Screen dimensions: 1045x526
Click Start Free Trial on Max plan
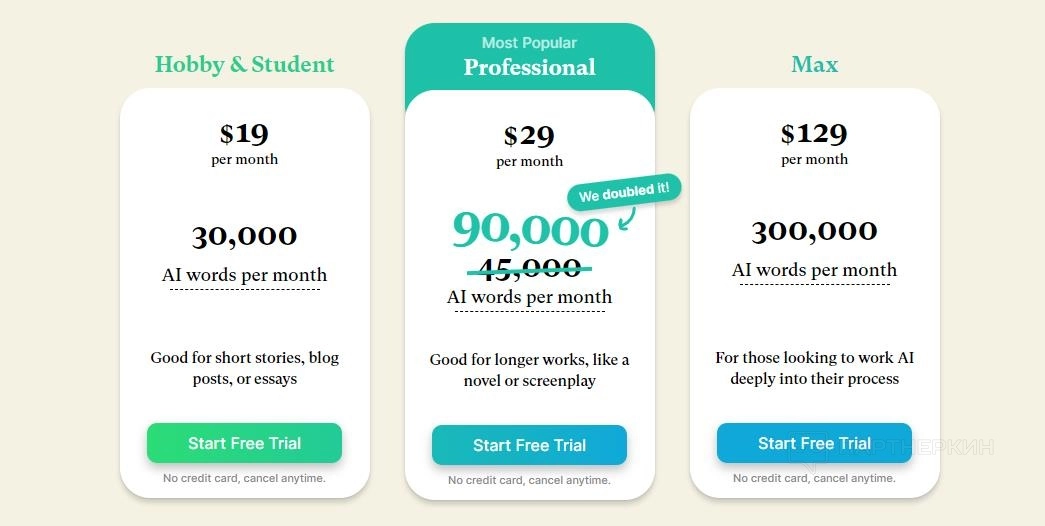[x=814, y=443]
